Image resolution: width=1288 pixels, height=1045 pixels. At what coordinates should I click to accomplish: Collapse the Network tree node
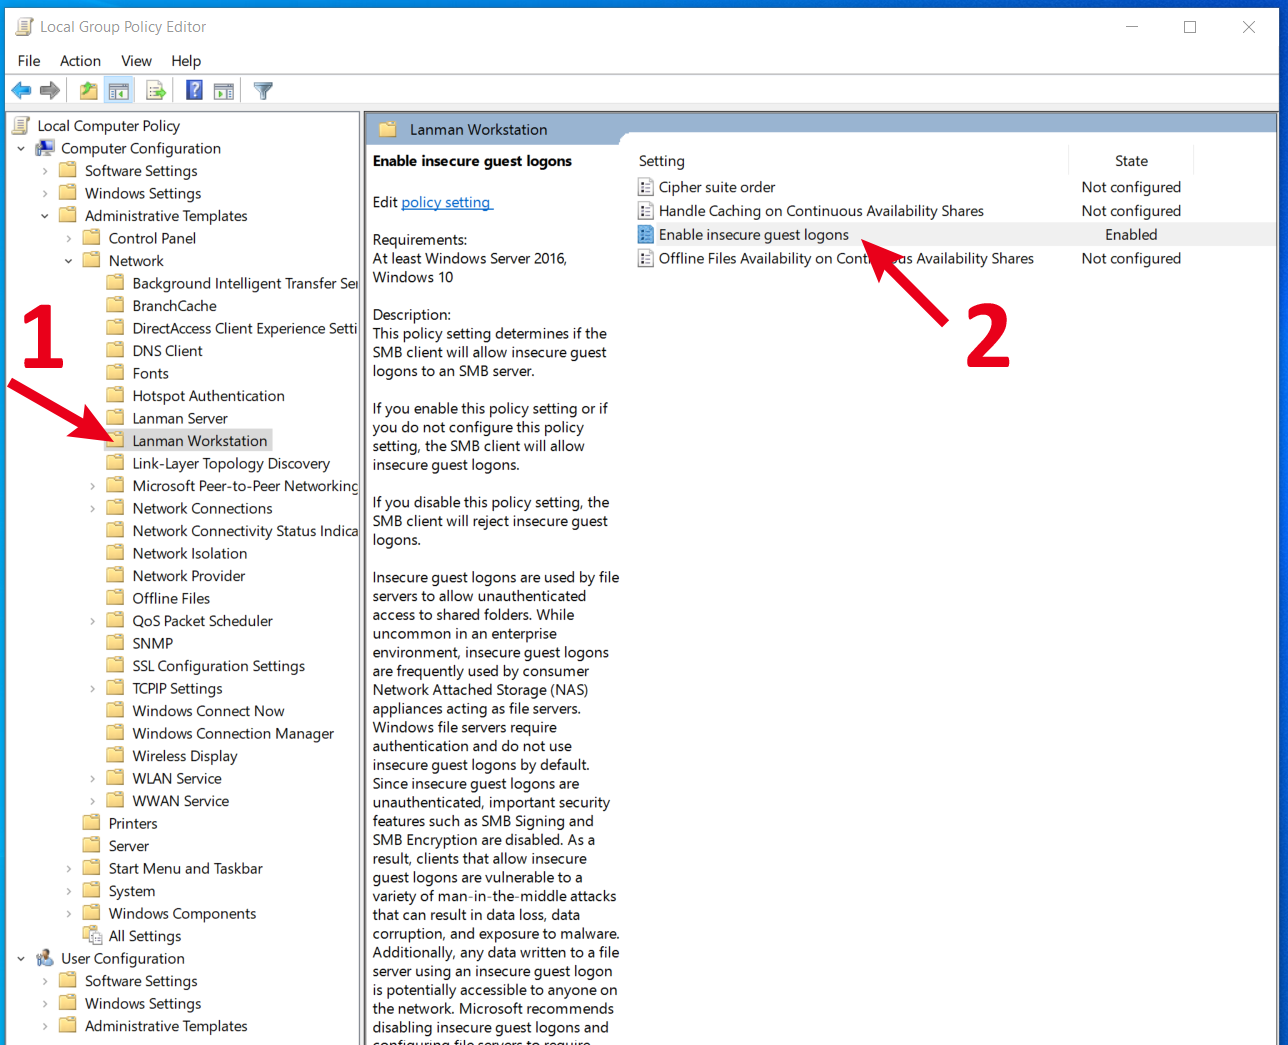coord(68,260)
